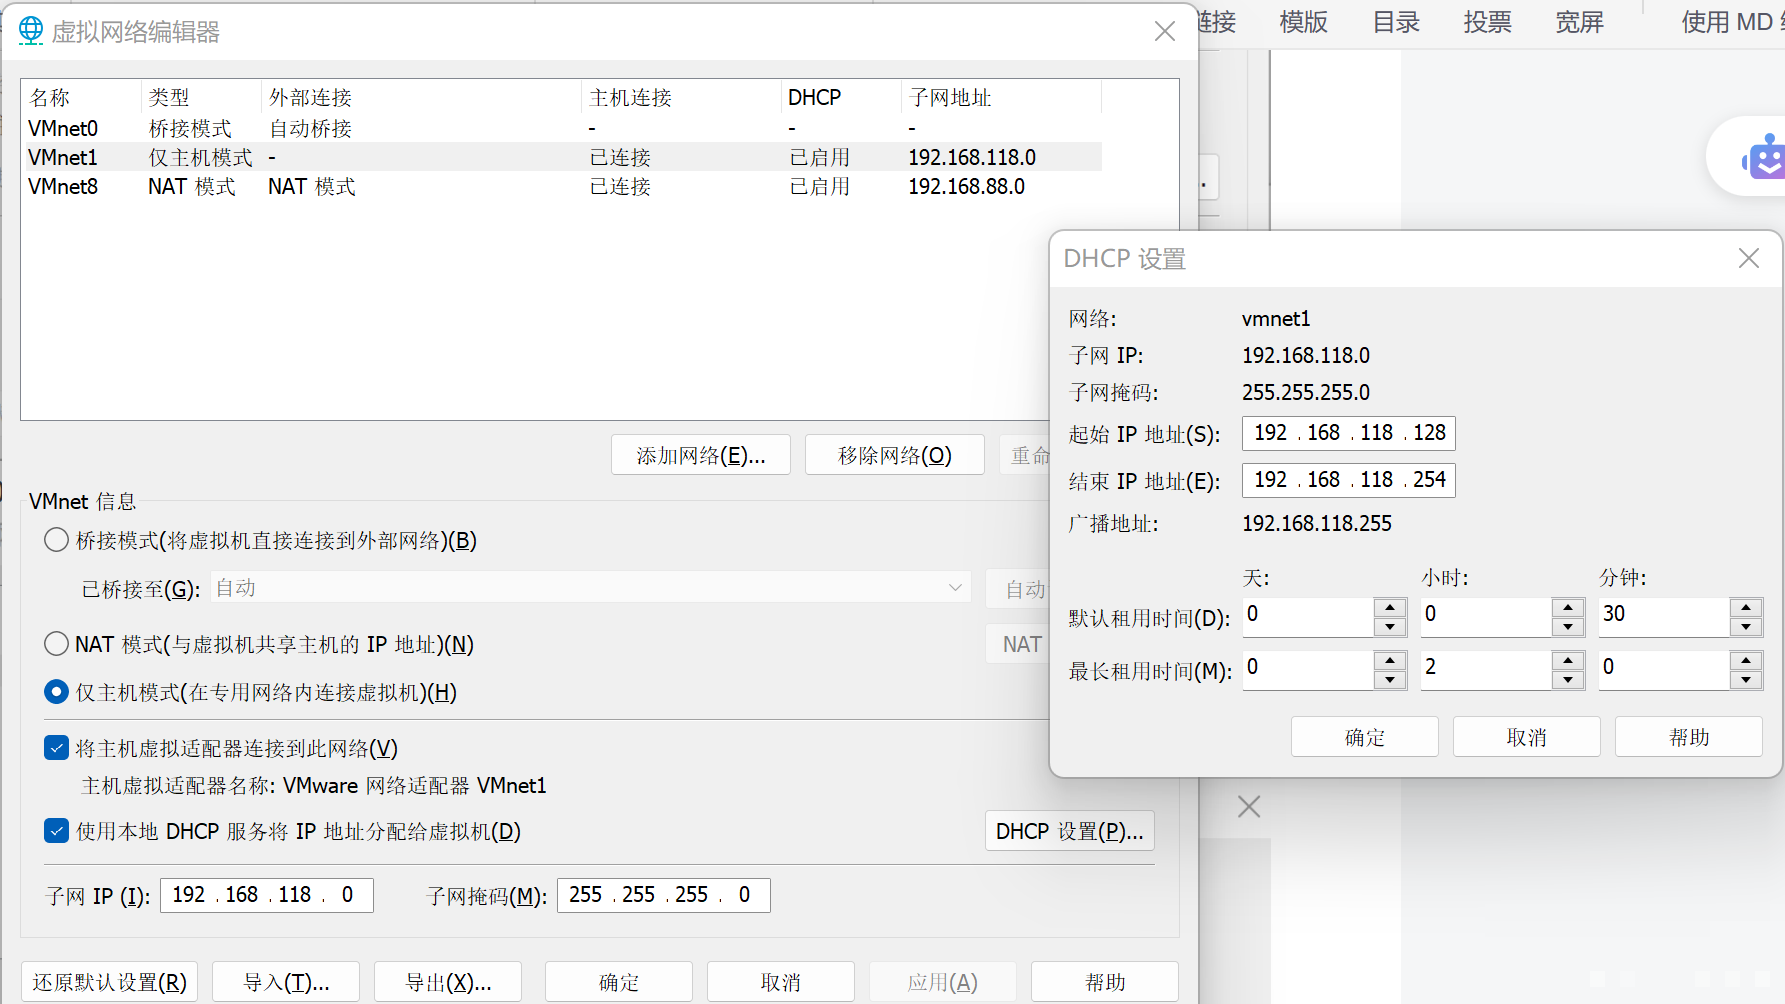1785x1004 pixels.
Task: Increase 默认租用时间 minutes value
Action: coord(1746,608)
